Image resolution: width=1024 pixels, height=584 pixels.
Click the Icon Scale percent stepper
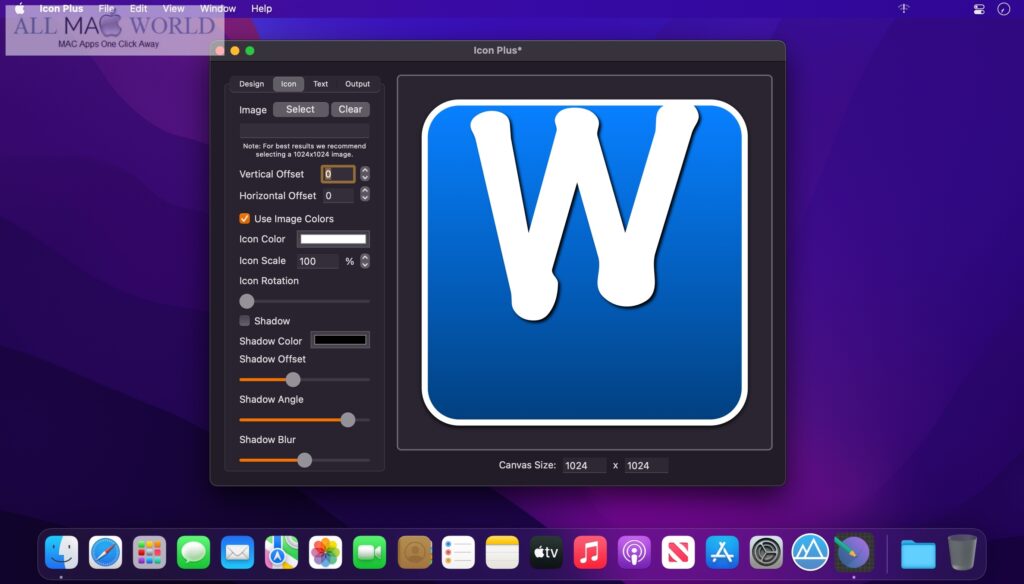click(365, 261)
